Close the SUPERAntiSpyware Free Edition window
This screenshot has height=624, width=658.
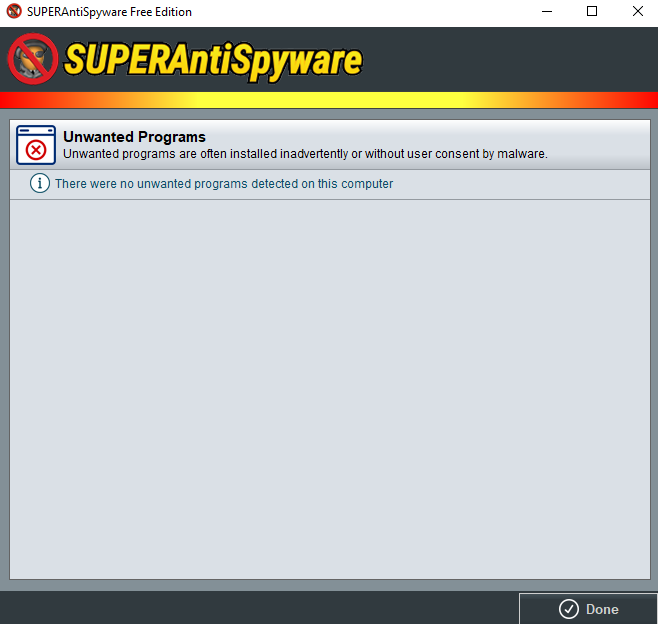point(637,11)
